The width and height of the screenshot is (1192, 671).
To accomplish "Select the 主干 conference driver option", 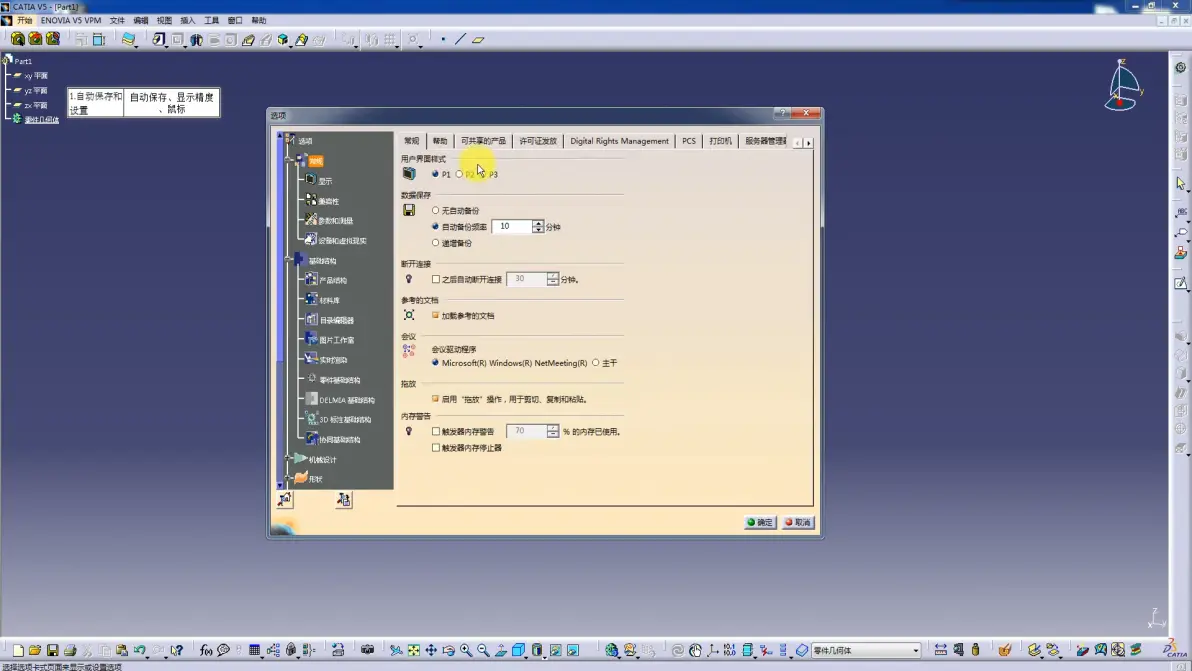I will pyautogui.click(x=595, y=363).
